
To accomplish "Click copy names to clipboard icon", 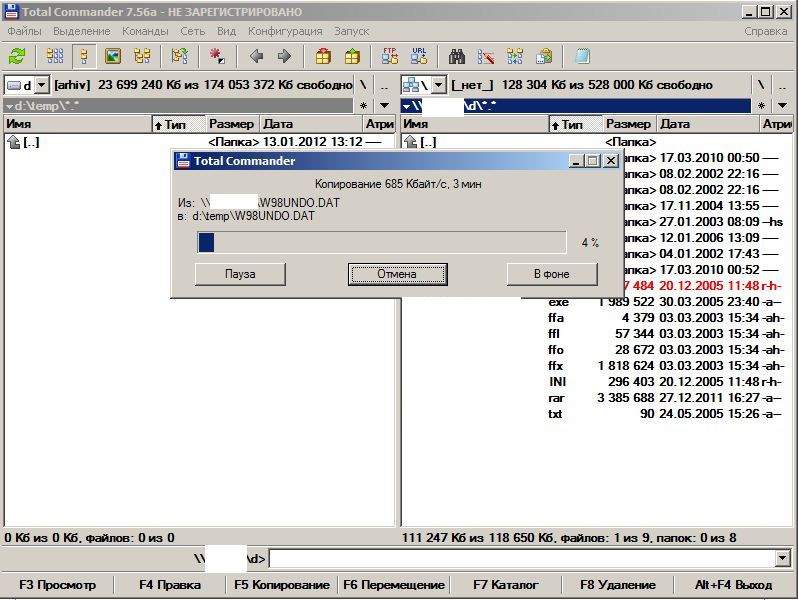I will point(544,56).
